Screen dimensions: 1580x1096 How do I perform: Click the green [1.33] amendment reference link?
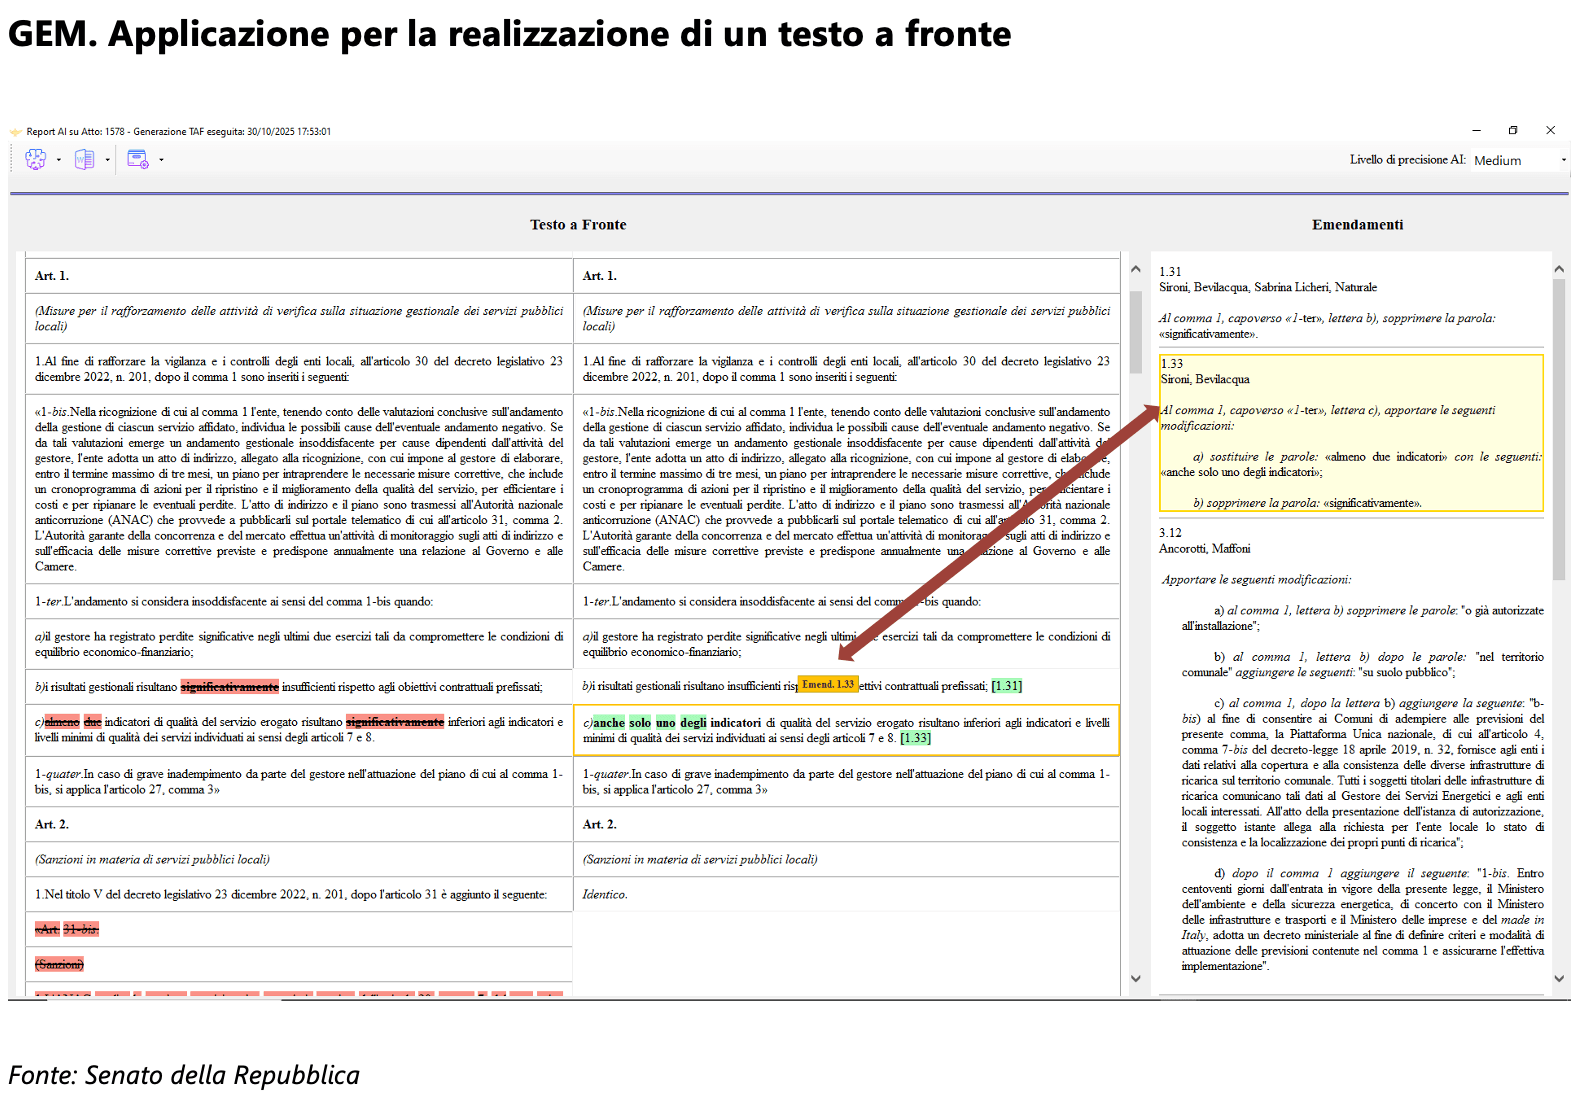click(915, 738)
